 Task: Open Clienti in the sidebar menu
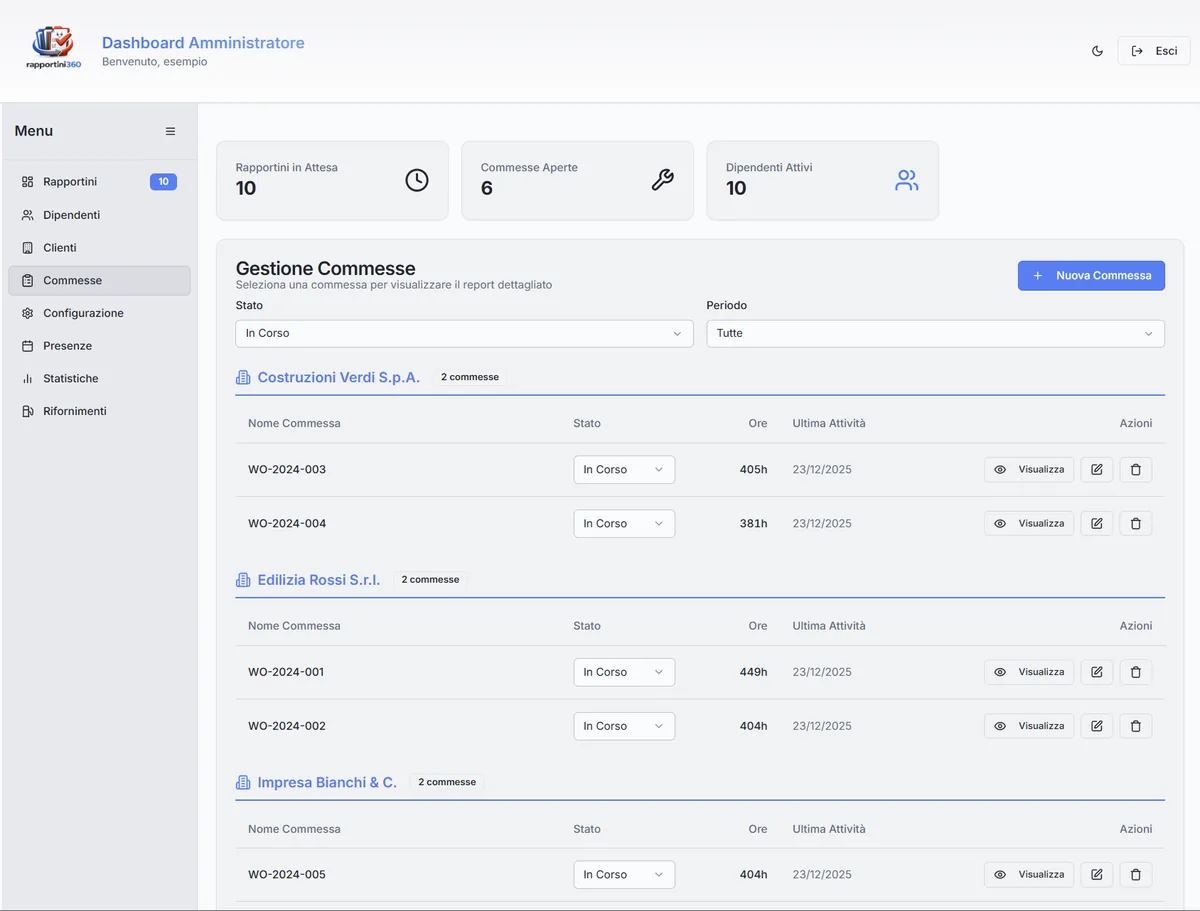coord(99,248)
